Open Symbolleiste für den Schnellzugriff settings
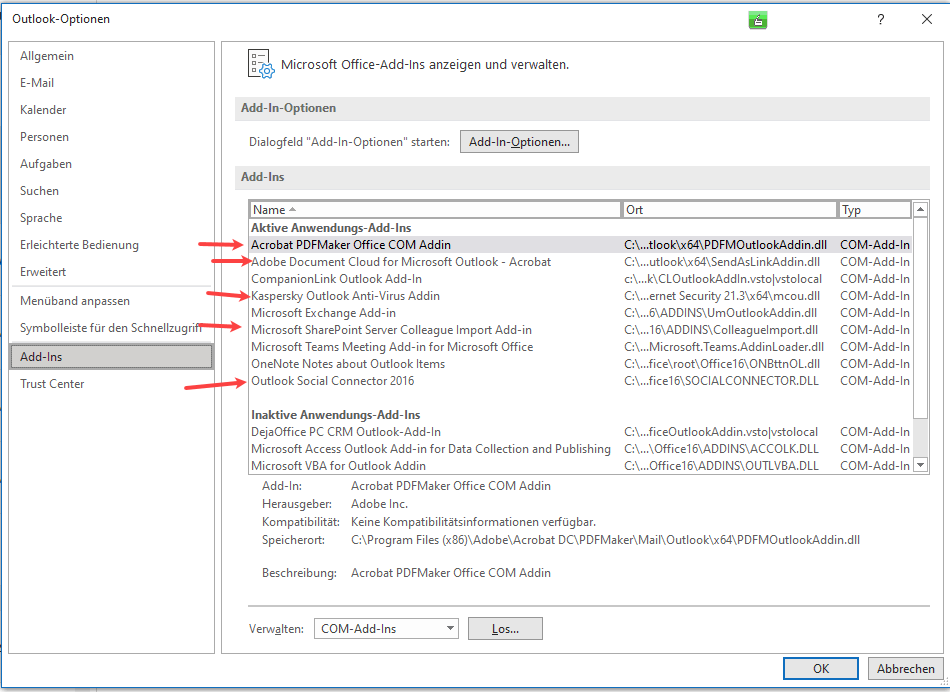Image resolution: width=950 pixels, height=692 pixels. coord(111,328)
